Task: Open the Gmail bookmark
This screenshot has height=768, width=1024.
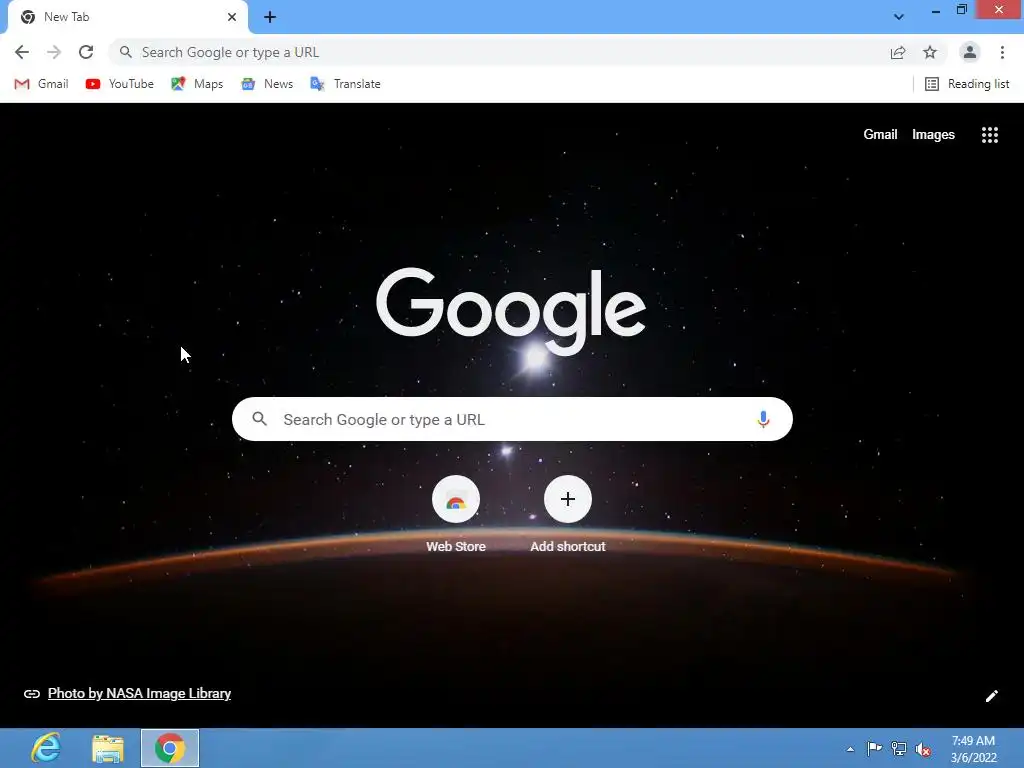Action: point(41,84)
